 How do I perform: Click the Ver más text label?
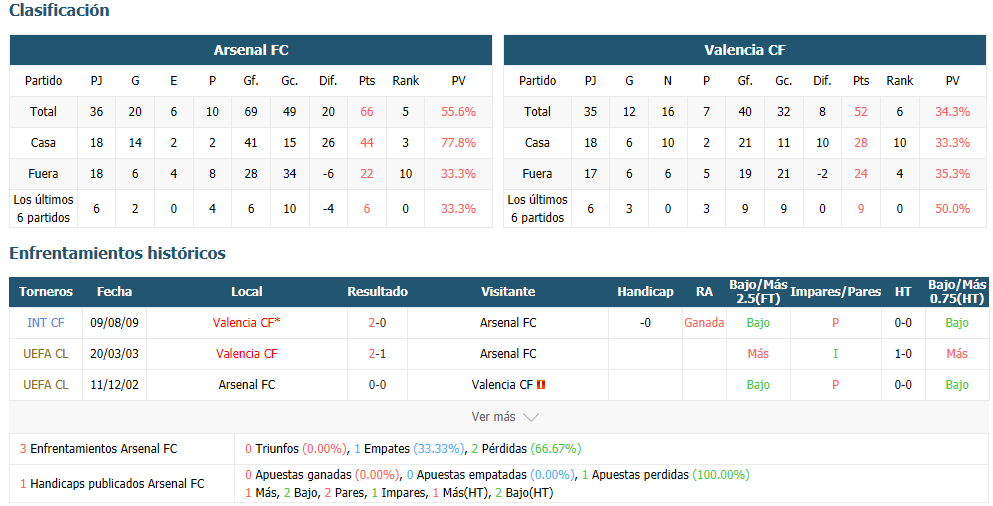coord(493,417)
